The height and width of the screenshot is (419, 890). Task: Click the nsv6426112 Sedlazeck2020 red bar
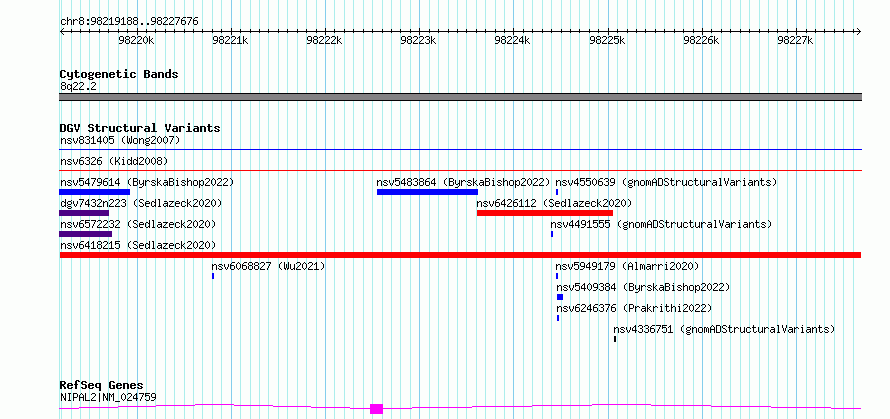545,213
